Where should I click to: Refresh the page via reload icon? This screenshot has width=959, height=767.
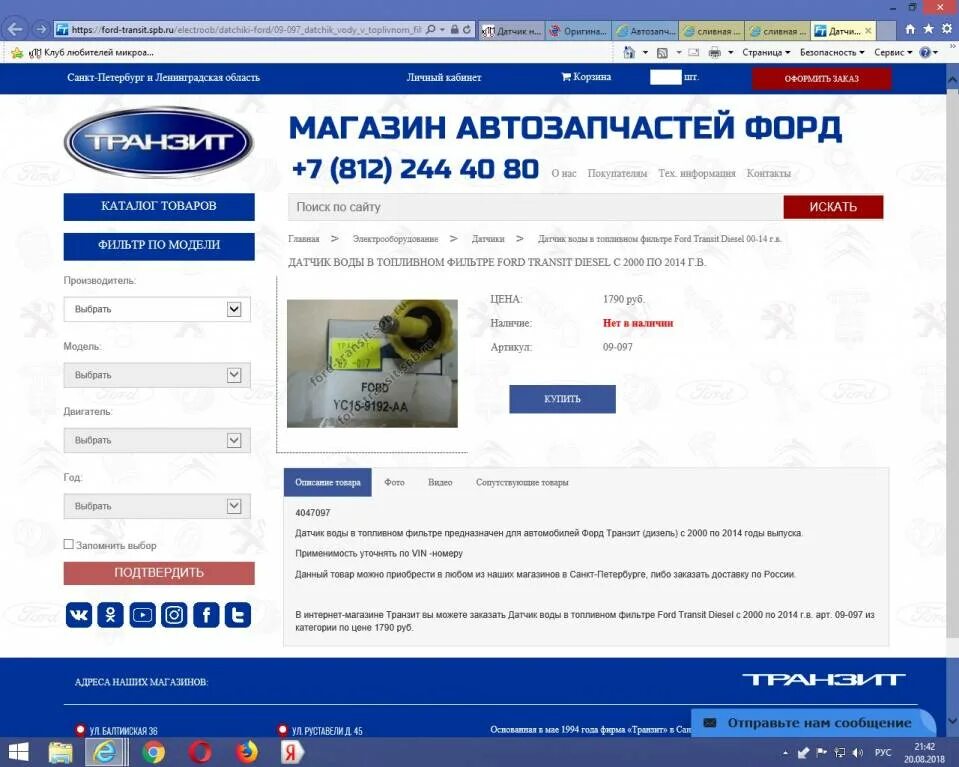[x=467, y=29]
